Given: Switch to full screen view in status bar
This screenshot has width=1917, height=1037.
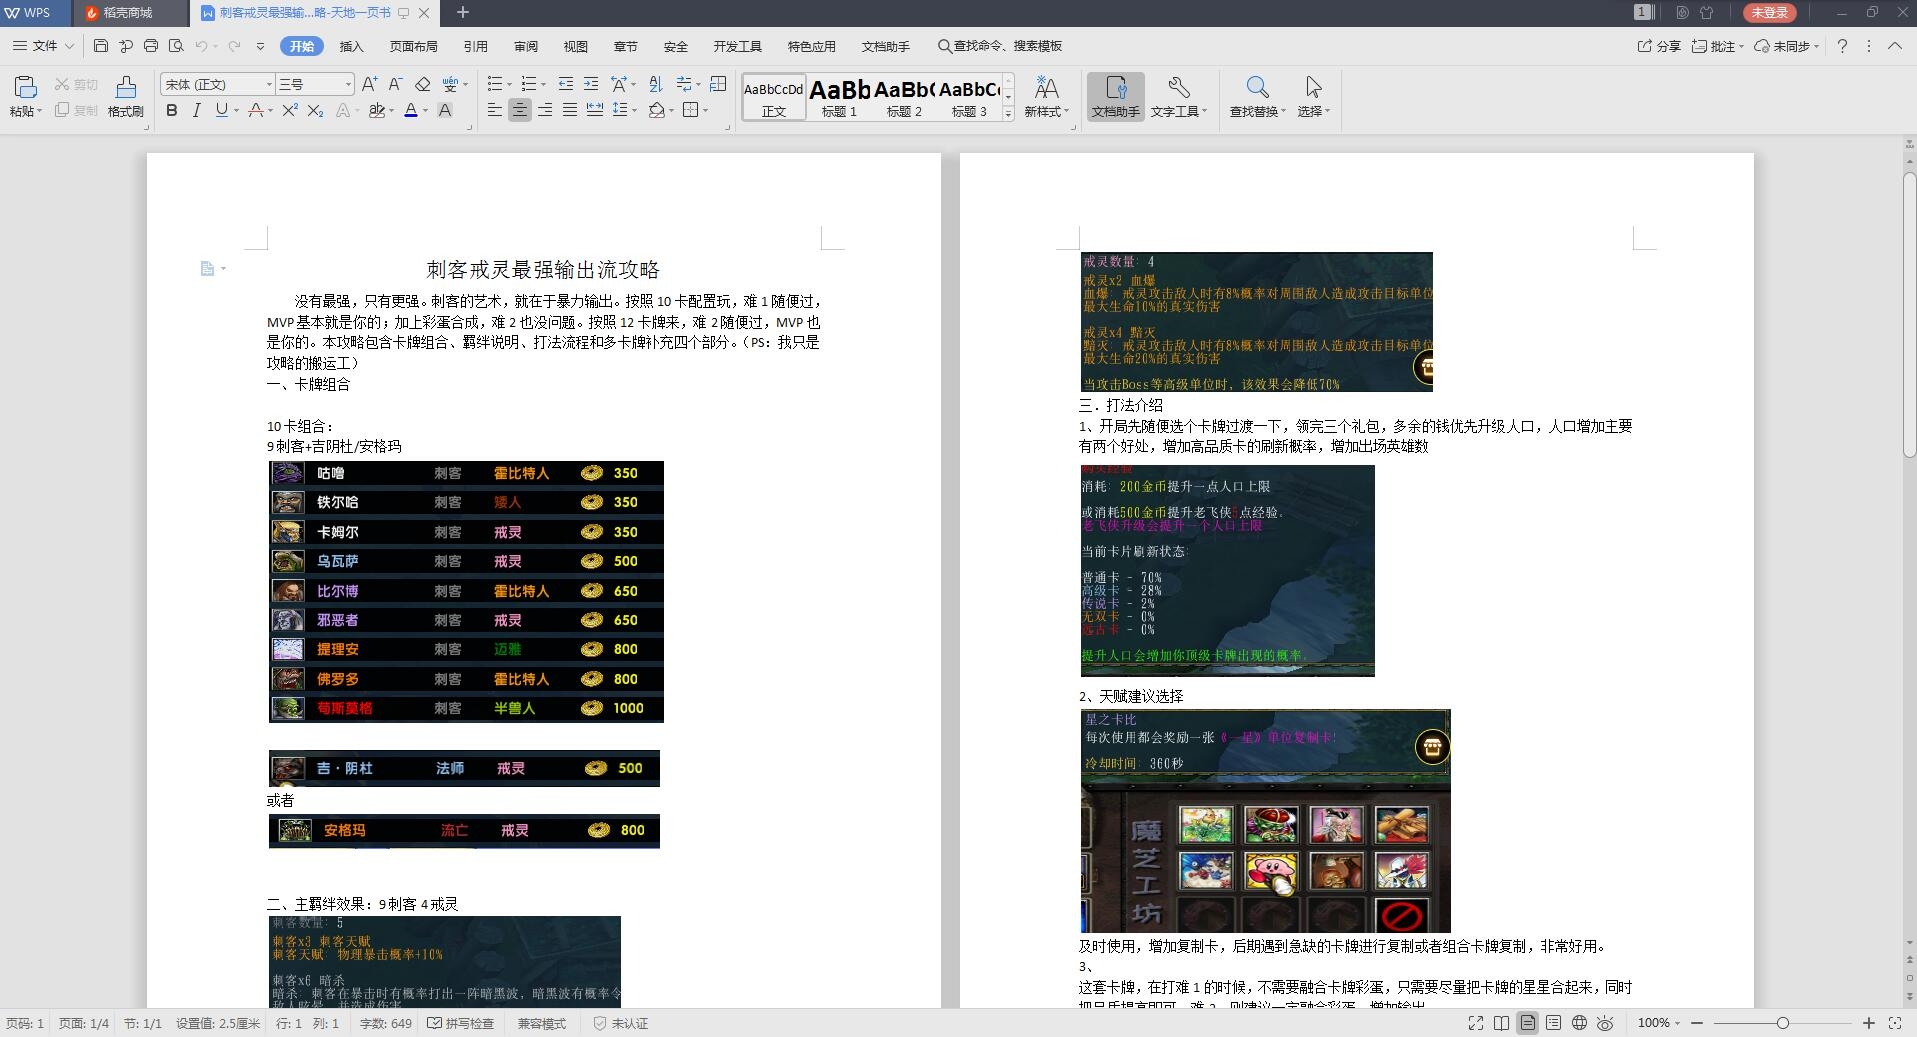Looking at the screenshot, I should tap(1476, 1023).
